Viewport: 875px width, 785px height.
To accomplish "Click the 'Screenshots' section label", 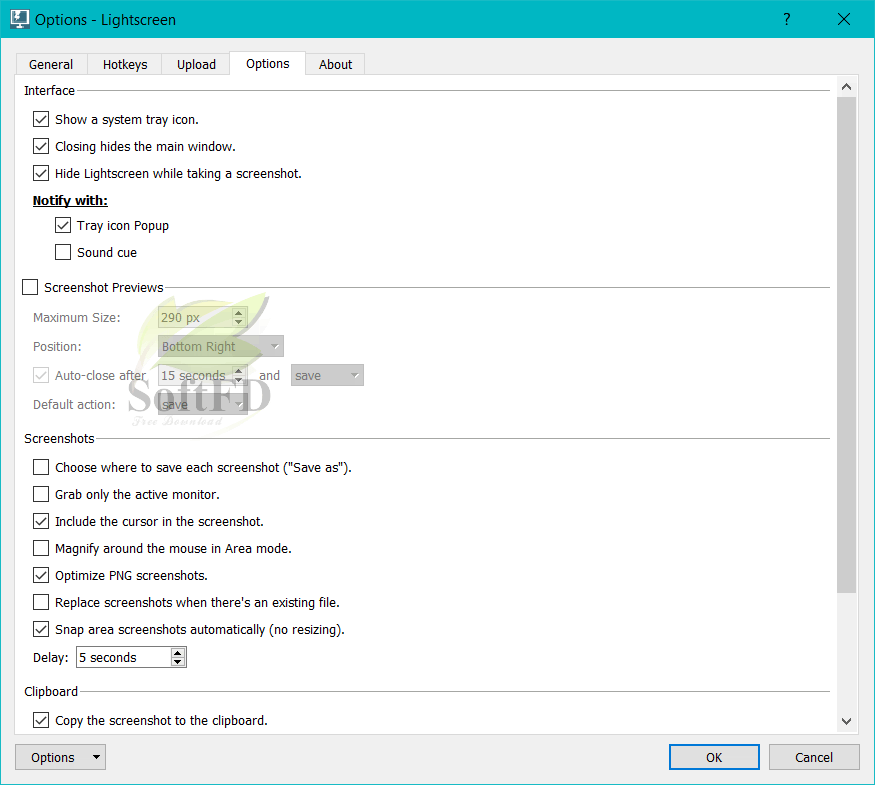I will (59, 439).
